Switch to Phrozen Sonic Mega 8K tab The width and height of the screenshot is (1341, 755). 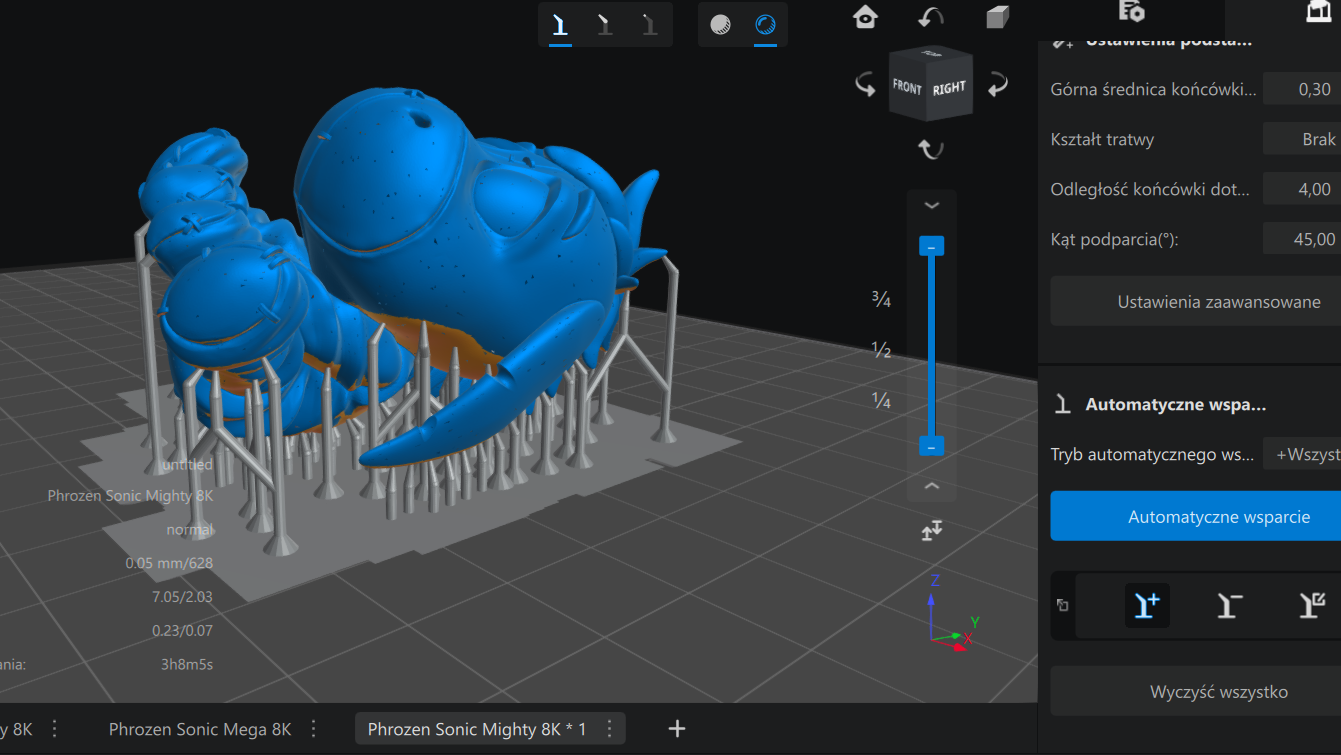point(200,729)
